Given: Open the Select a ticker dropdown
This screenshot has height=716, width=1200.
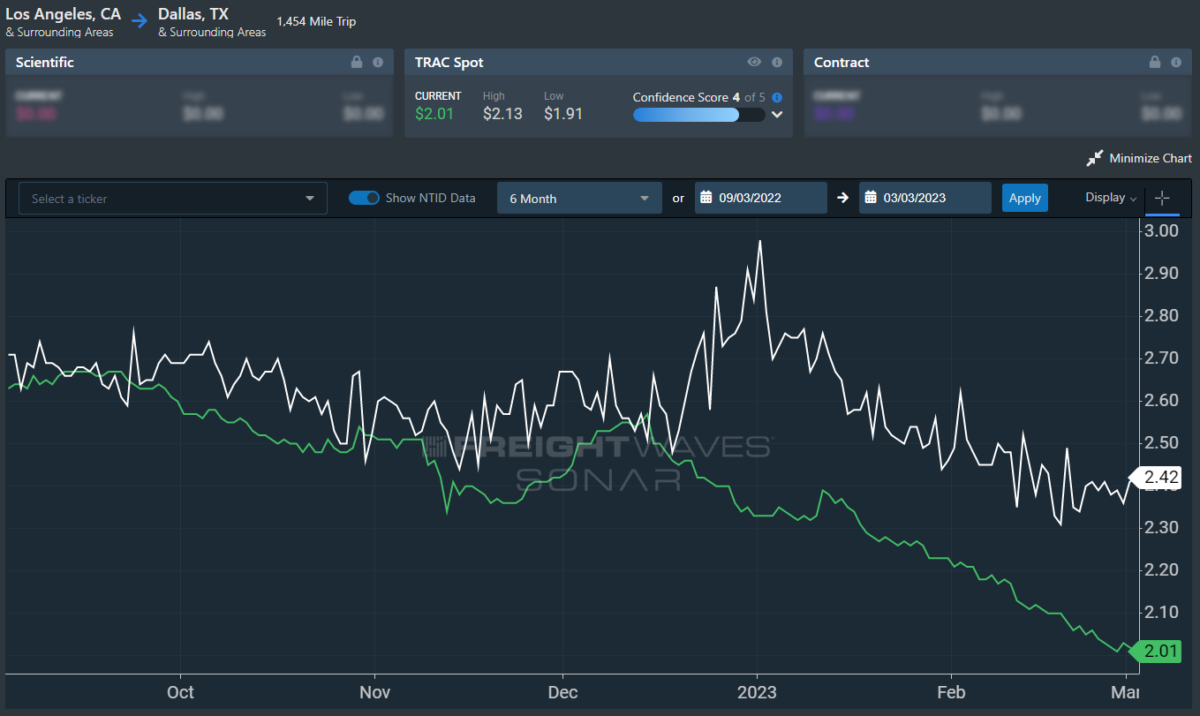Looking at the screenshot, I should click(x=173, y=198).
